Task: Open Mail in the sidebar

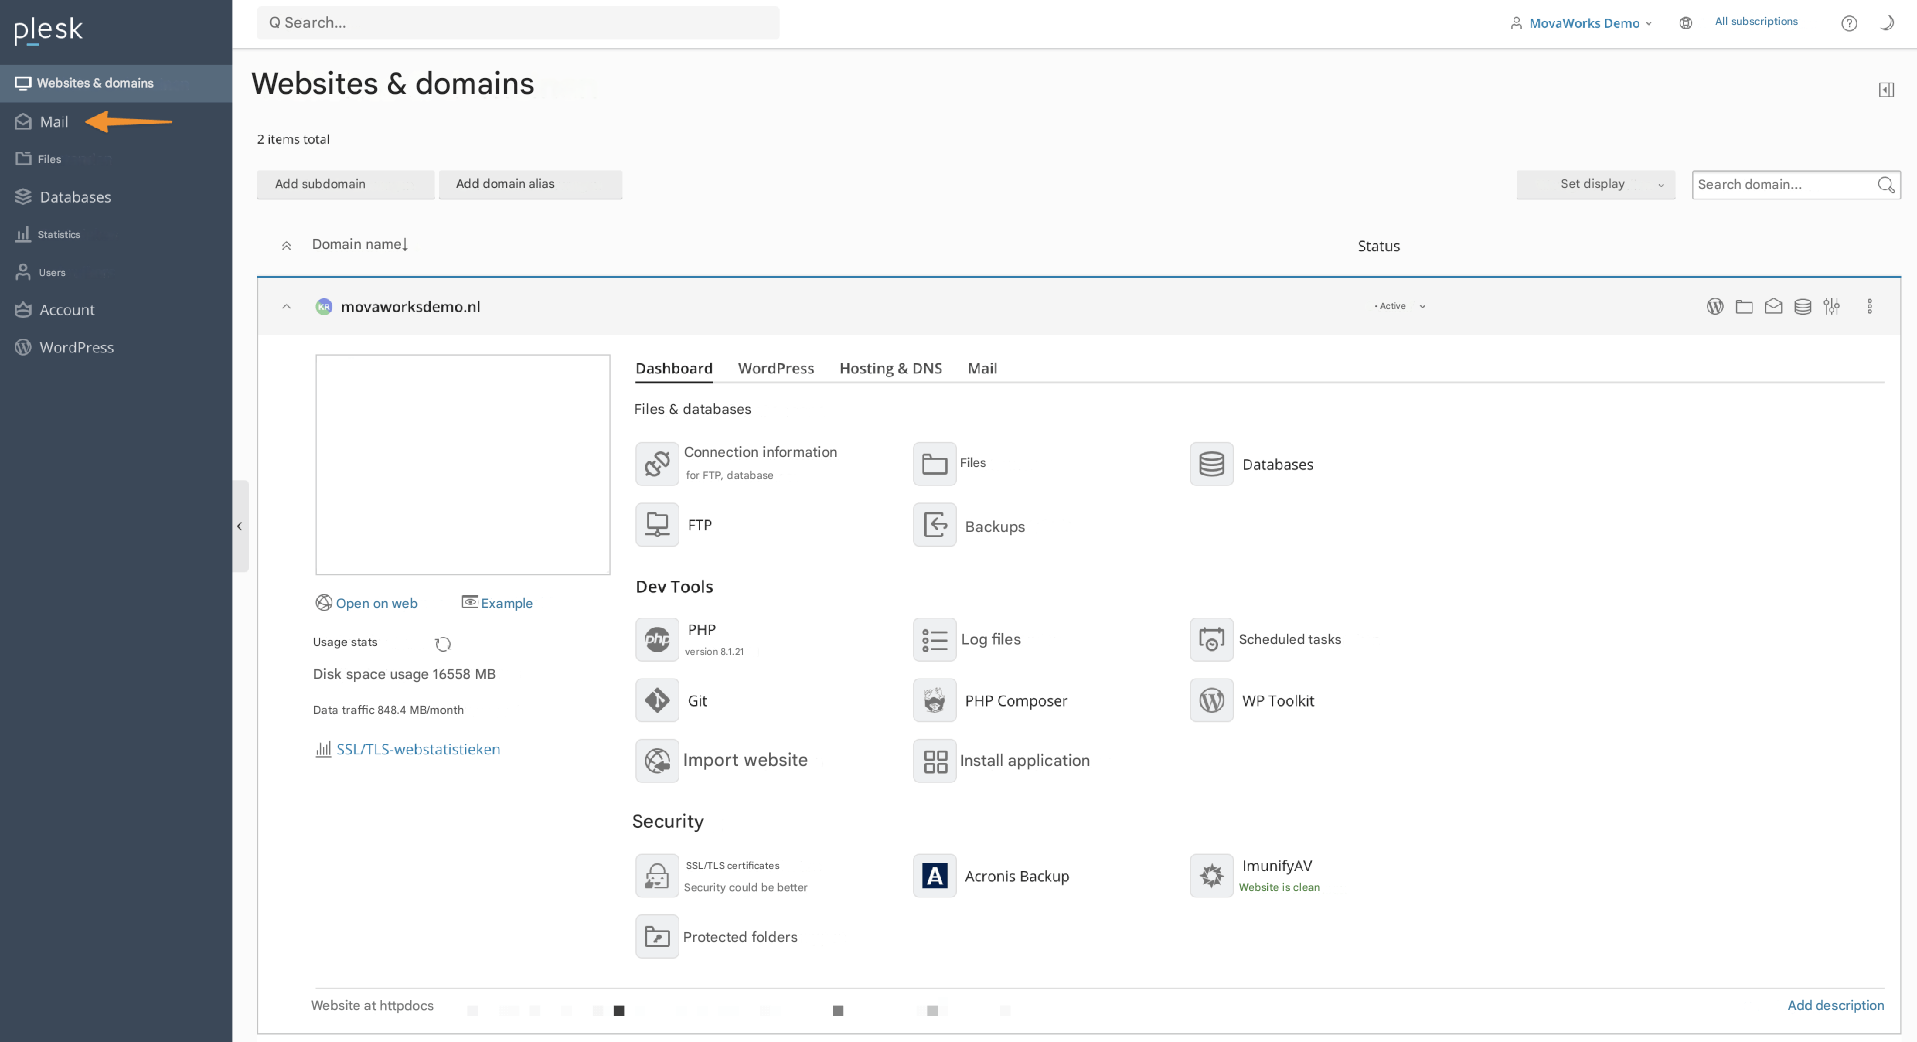Action: (x=54, y=122)
